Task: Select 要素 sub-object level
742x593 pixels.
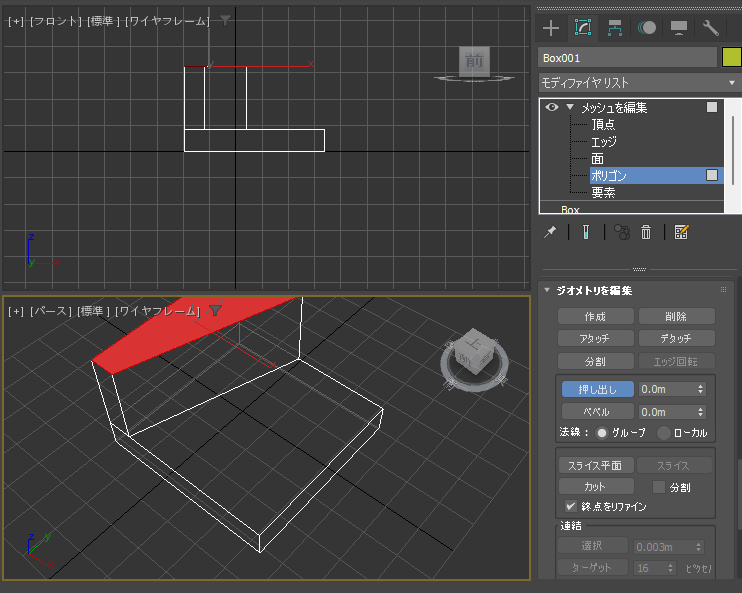Action: [603, 193]
